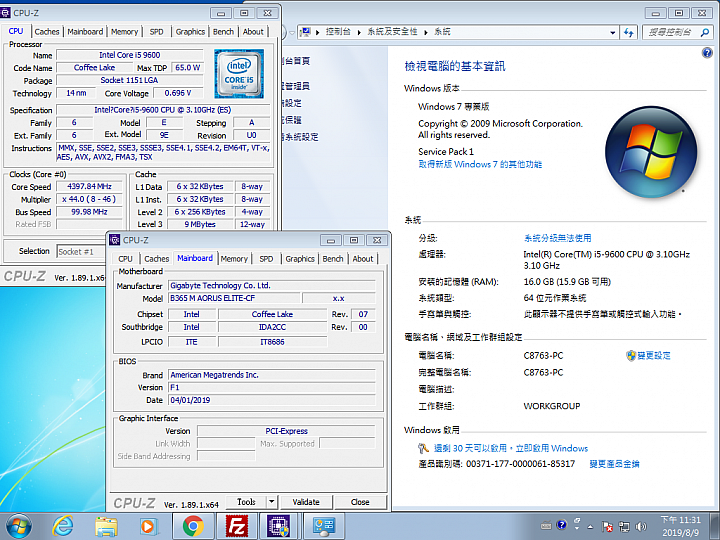Click the Core Speed 4397.84 MHz value

pos(90,186)
